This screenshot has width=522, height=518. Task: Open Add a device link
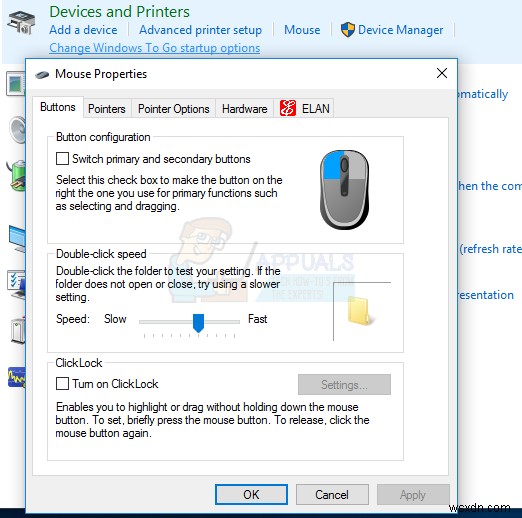pyautogui.click(x=83, y=30)
